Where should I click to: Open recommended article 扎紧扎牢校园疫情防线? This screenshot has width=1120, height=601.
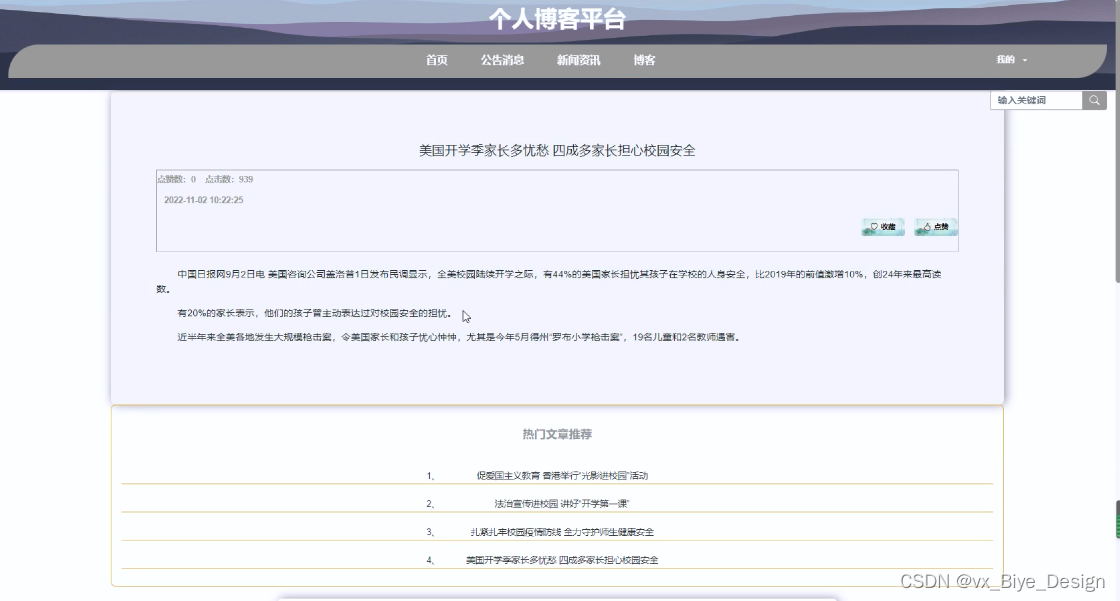562,532
